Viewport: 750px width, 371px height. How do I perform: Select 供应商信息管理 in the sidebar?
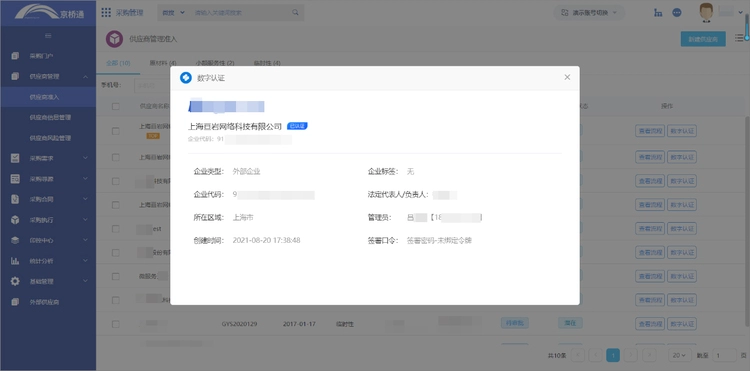click(50, 118)
